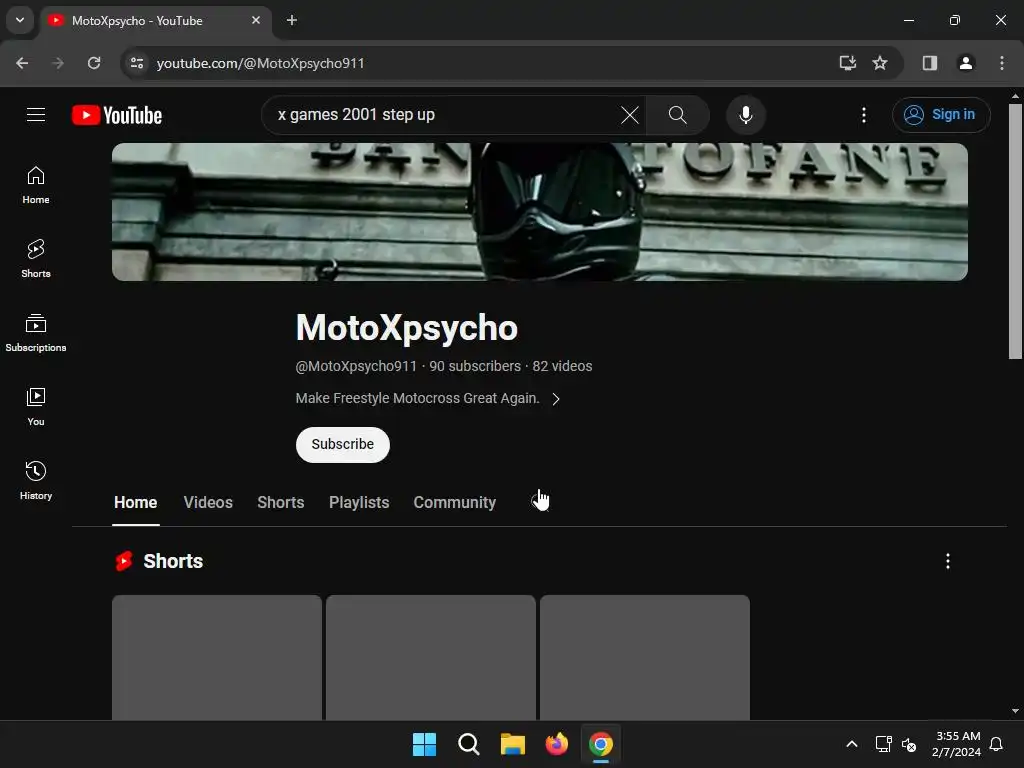The width and height of the screenshot is (1024, 768).
Task: Select the MotoXpsycho - YouTube tab
Action: coord(155,21)
